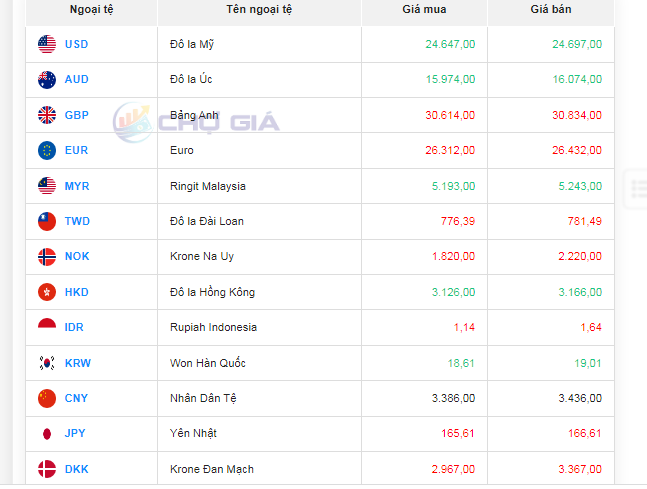This screenshot has height=489, width=647.
Task: Click the JPY Japan flag icon
Action: pos(47,433)
